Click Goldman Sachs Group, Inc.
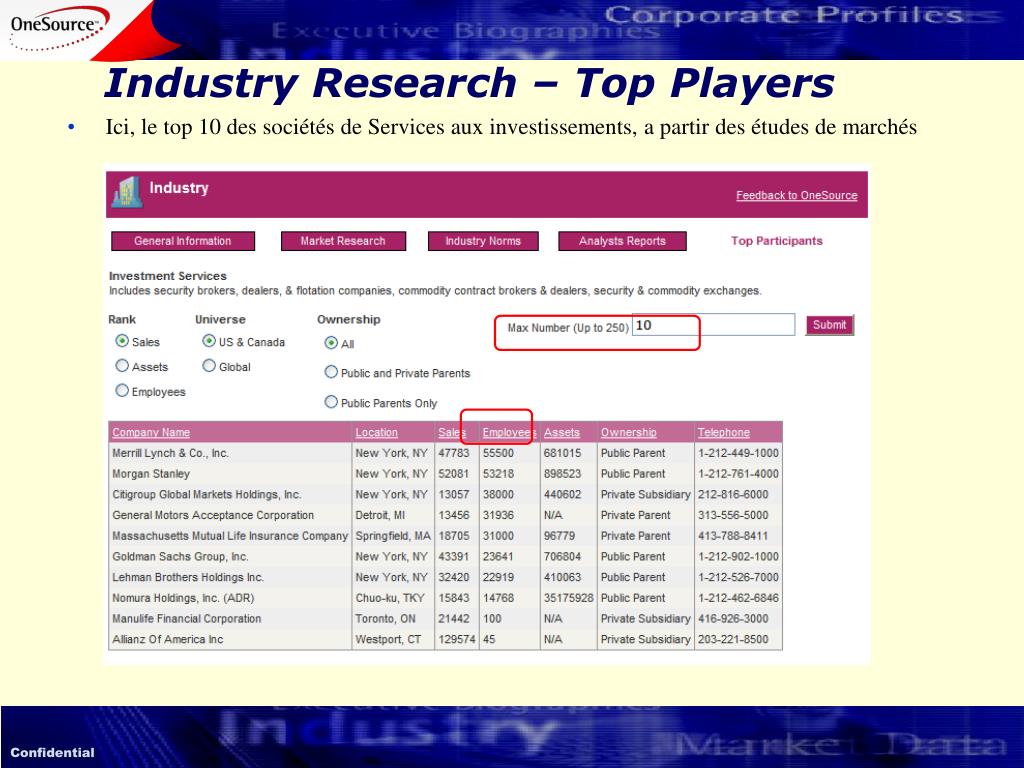 (180, 557)
